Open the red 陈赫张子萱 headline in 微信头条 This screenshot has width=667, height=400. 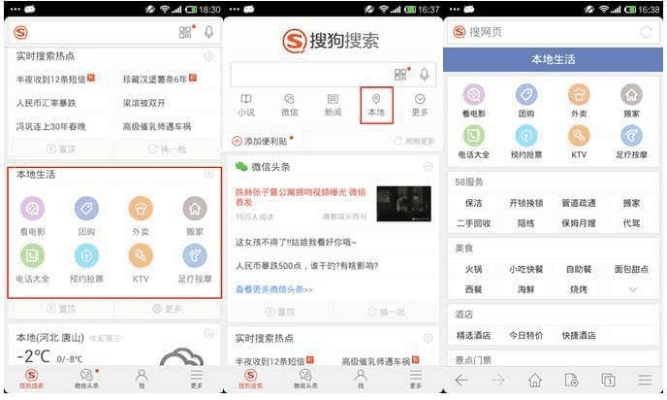tap(301, 197)
